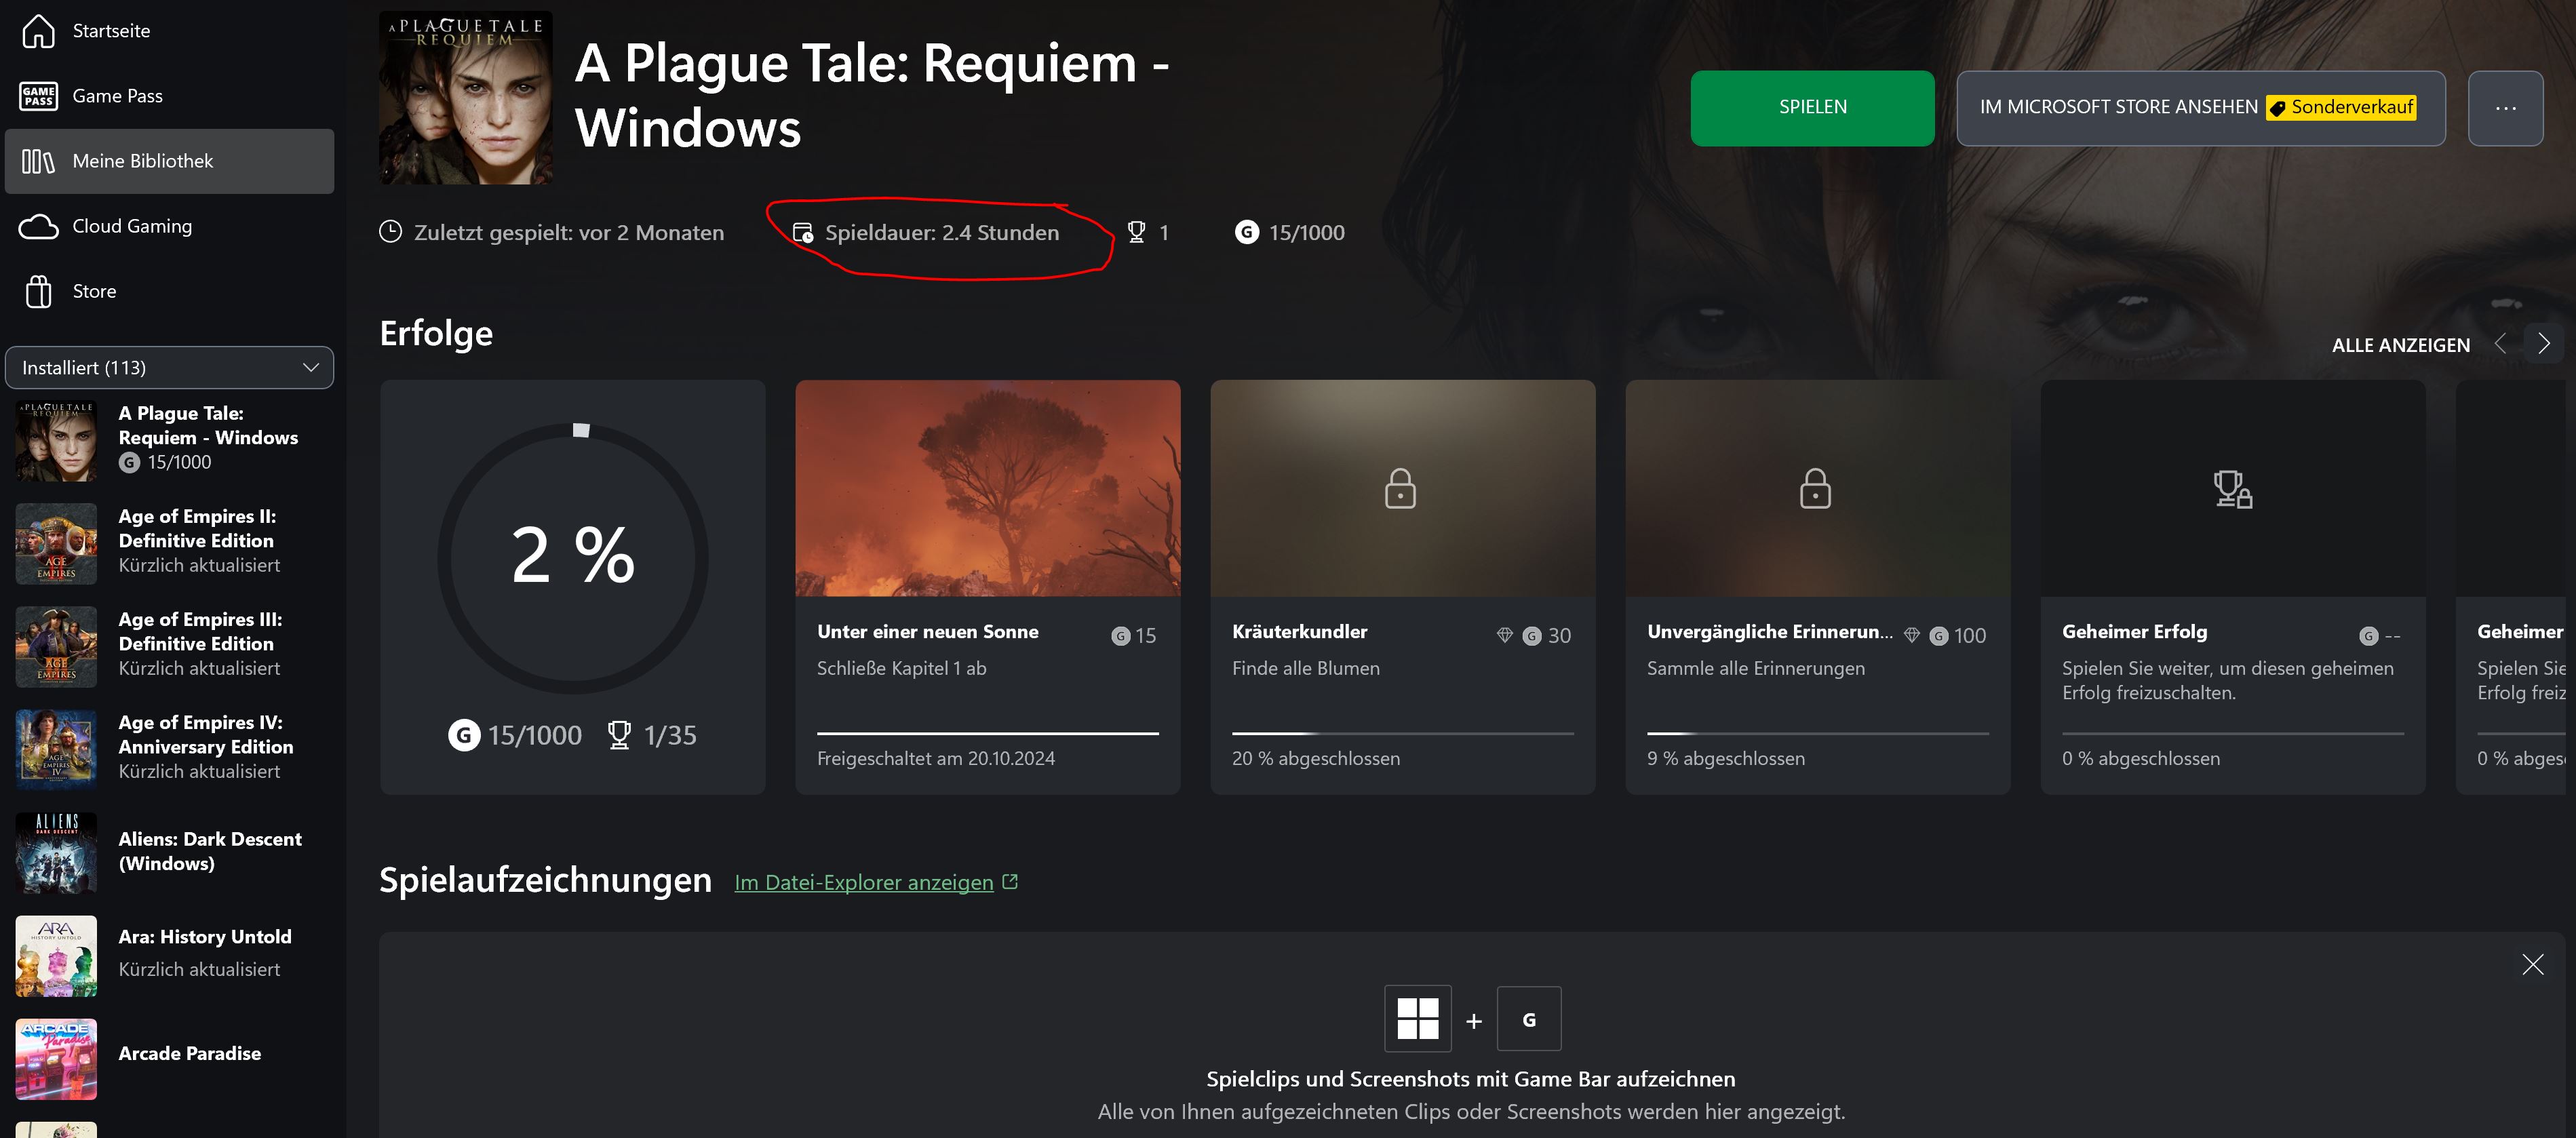Image resolution: width=2576 pixels, height=1138 pixels.
Task: Click the Finde alle Blumen description
Action: [1305, 668]
